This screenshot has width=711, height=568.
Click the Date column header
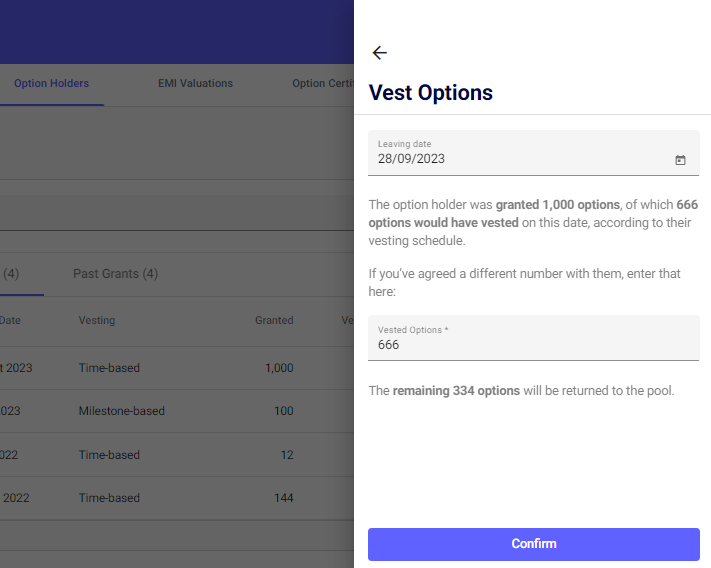(x=10, y=320)
